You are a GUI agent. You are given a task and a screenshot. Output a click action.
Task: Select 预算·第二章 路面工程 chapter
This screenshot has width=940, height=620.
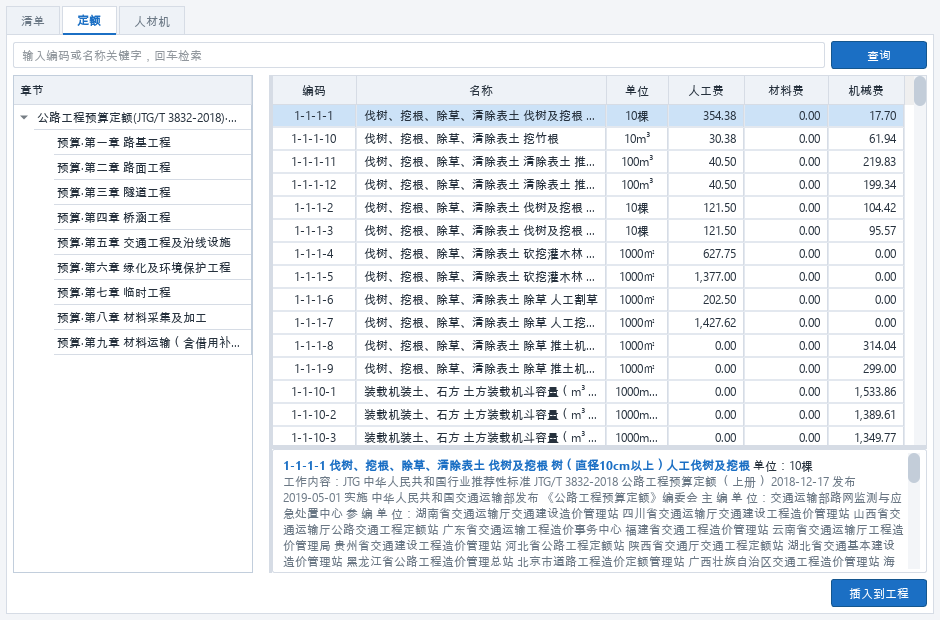pos(114,167)
